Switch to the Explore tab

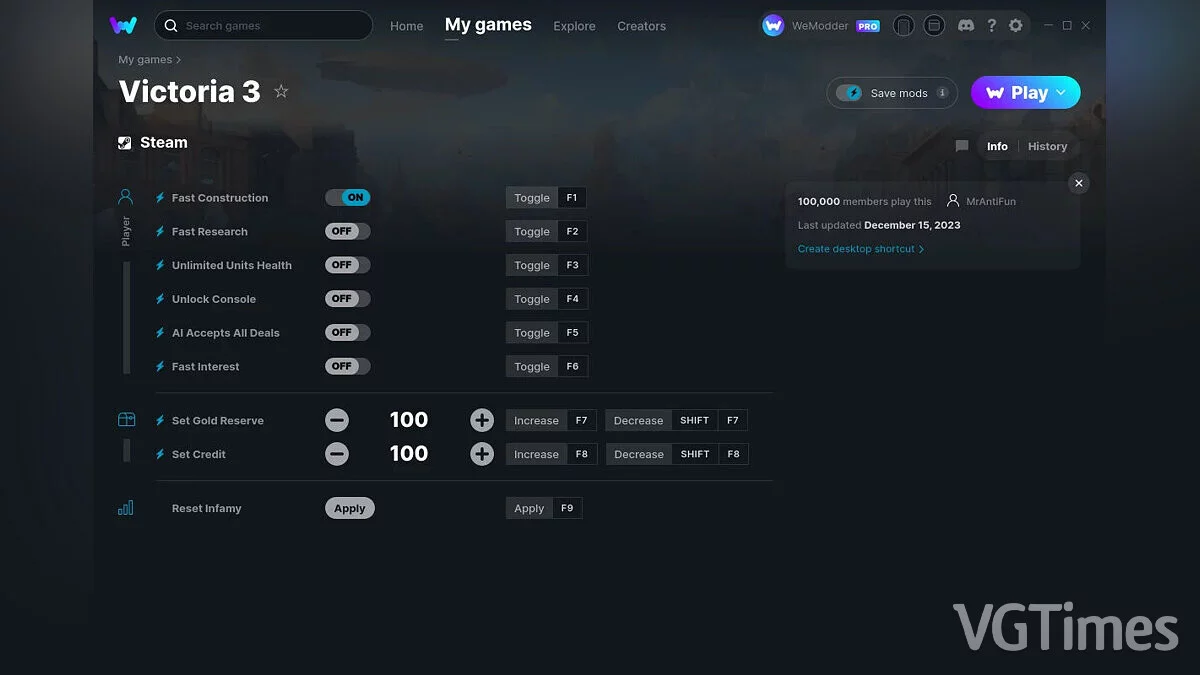[574, 26]
